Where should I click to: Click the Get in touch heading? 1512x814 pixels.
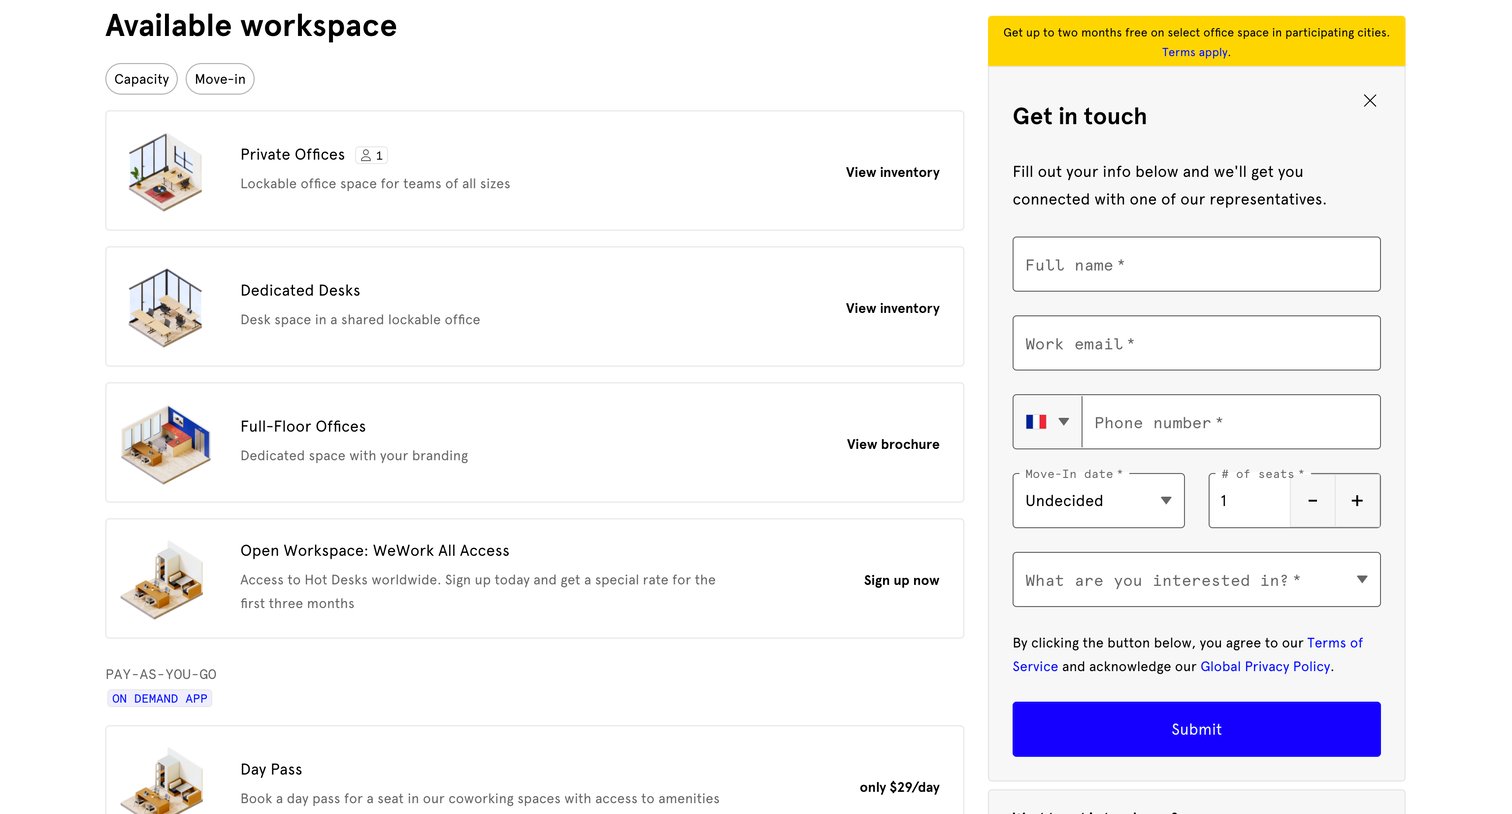pyautogui.click(x=1080, y=116)
